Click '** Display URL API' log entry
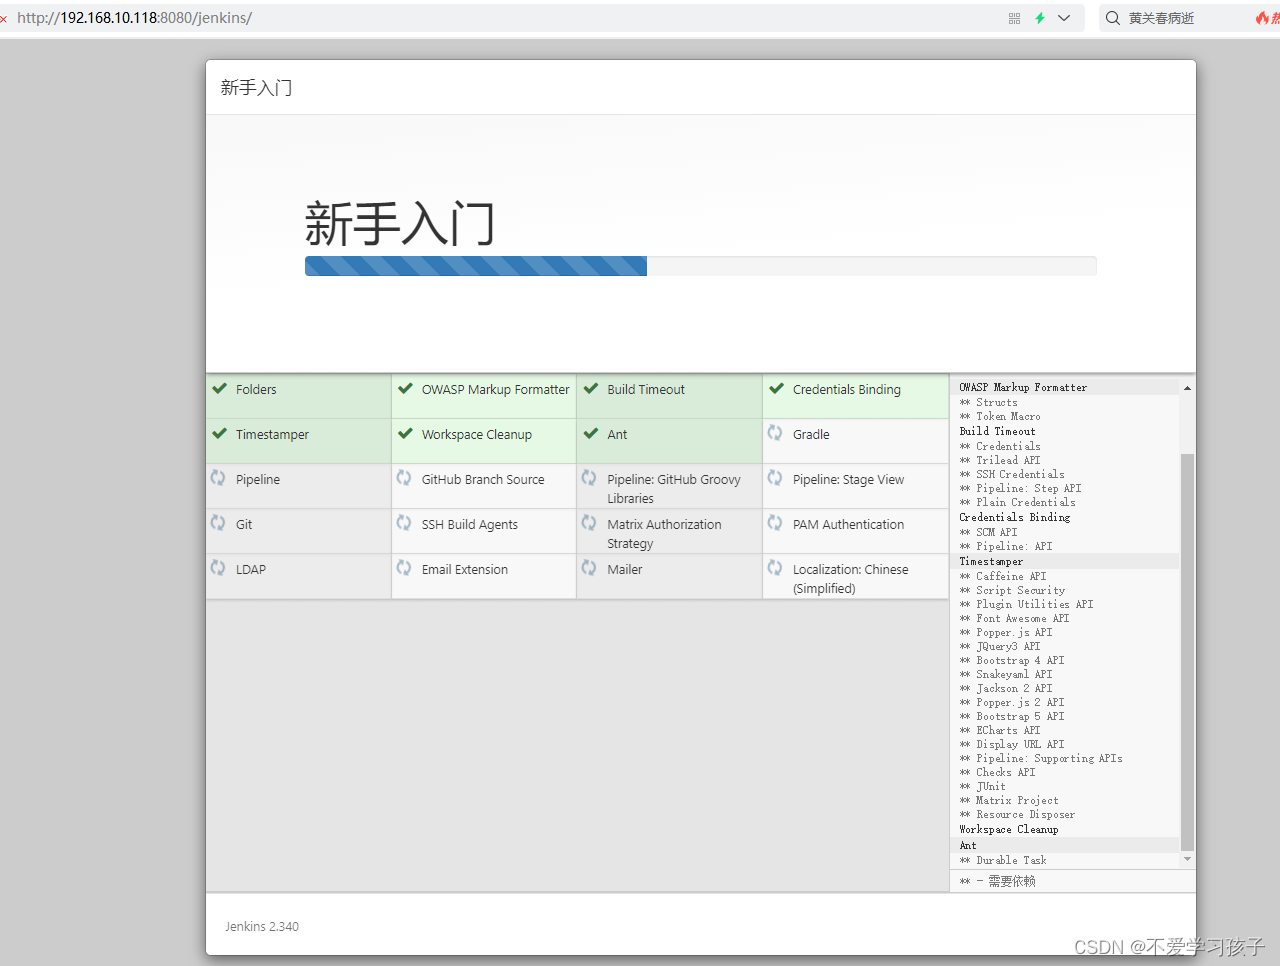The image size is (1280, 966). point(1012,744)
